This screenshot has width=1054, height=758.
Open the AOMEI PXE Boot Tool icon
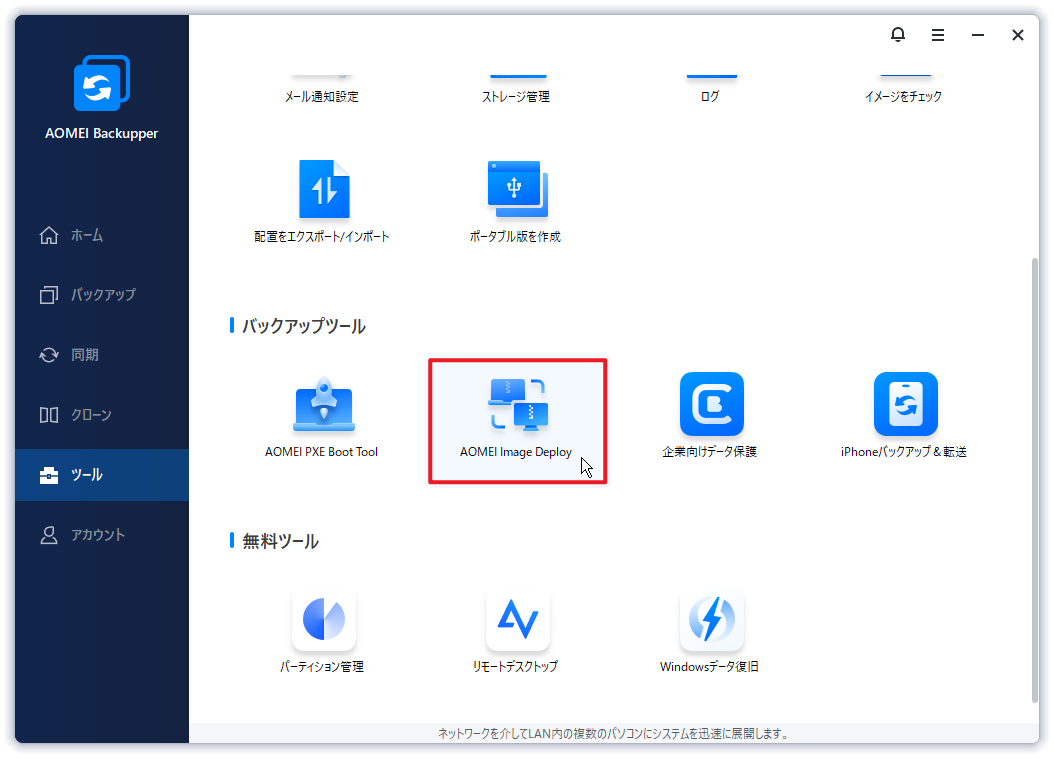pos(324,405)
